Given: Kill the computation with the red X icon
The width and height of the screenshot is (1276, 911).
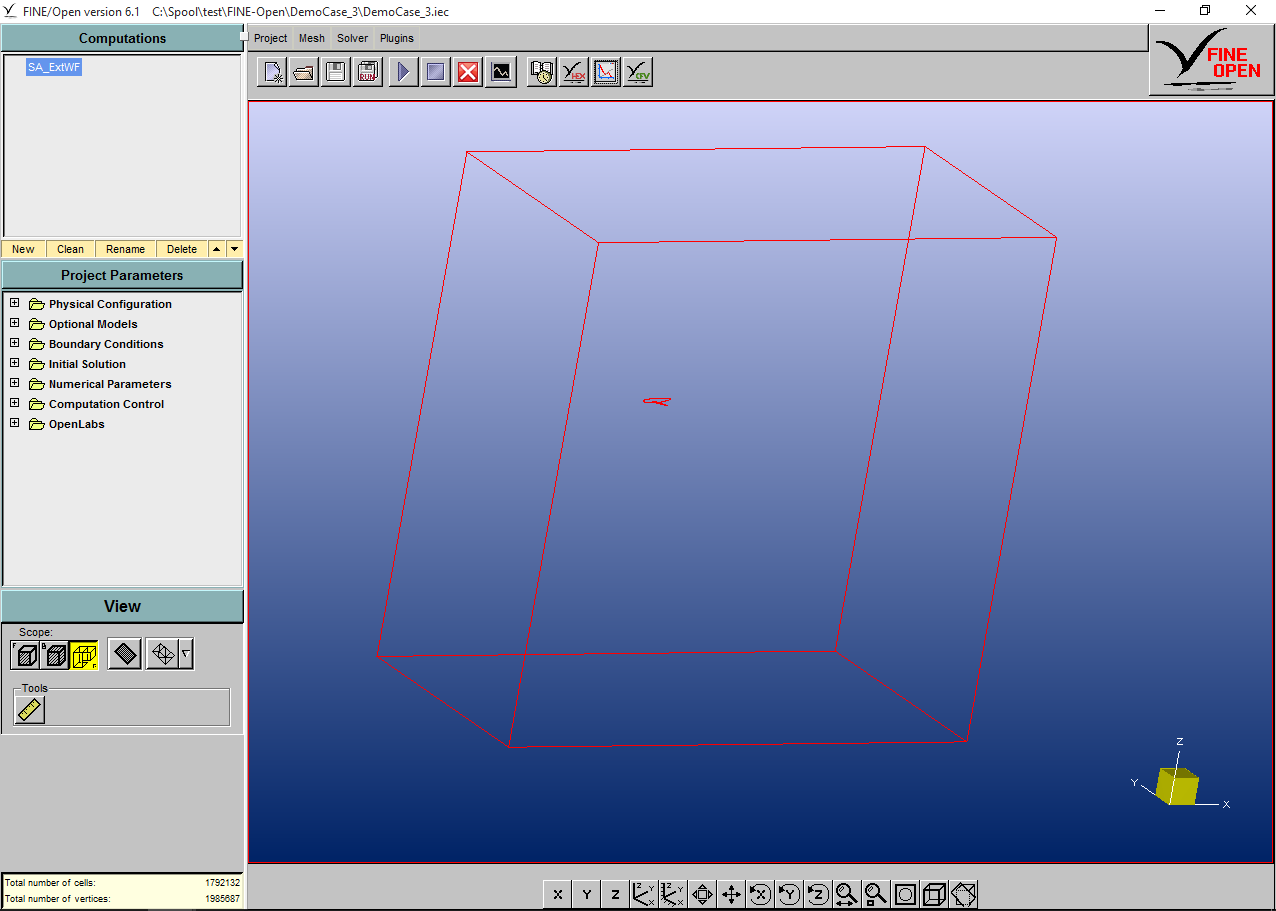Looking at the screenshot, I should pyautogui.click(x=468, y=72).
